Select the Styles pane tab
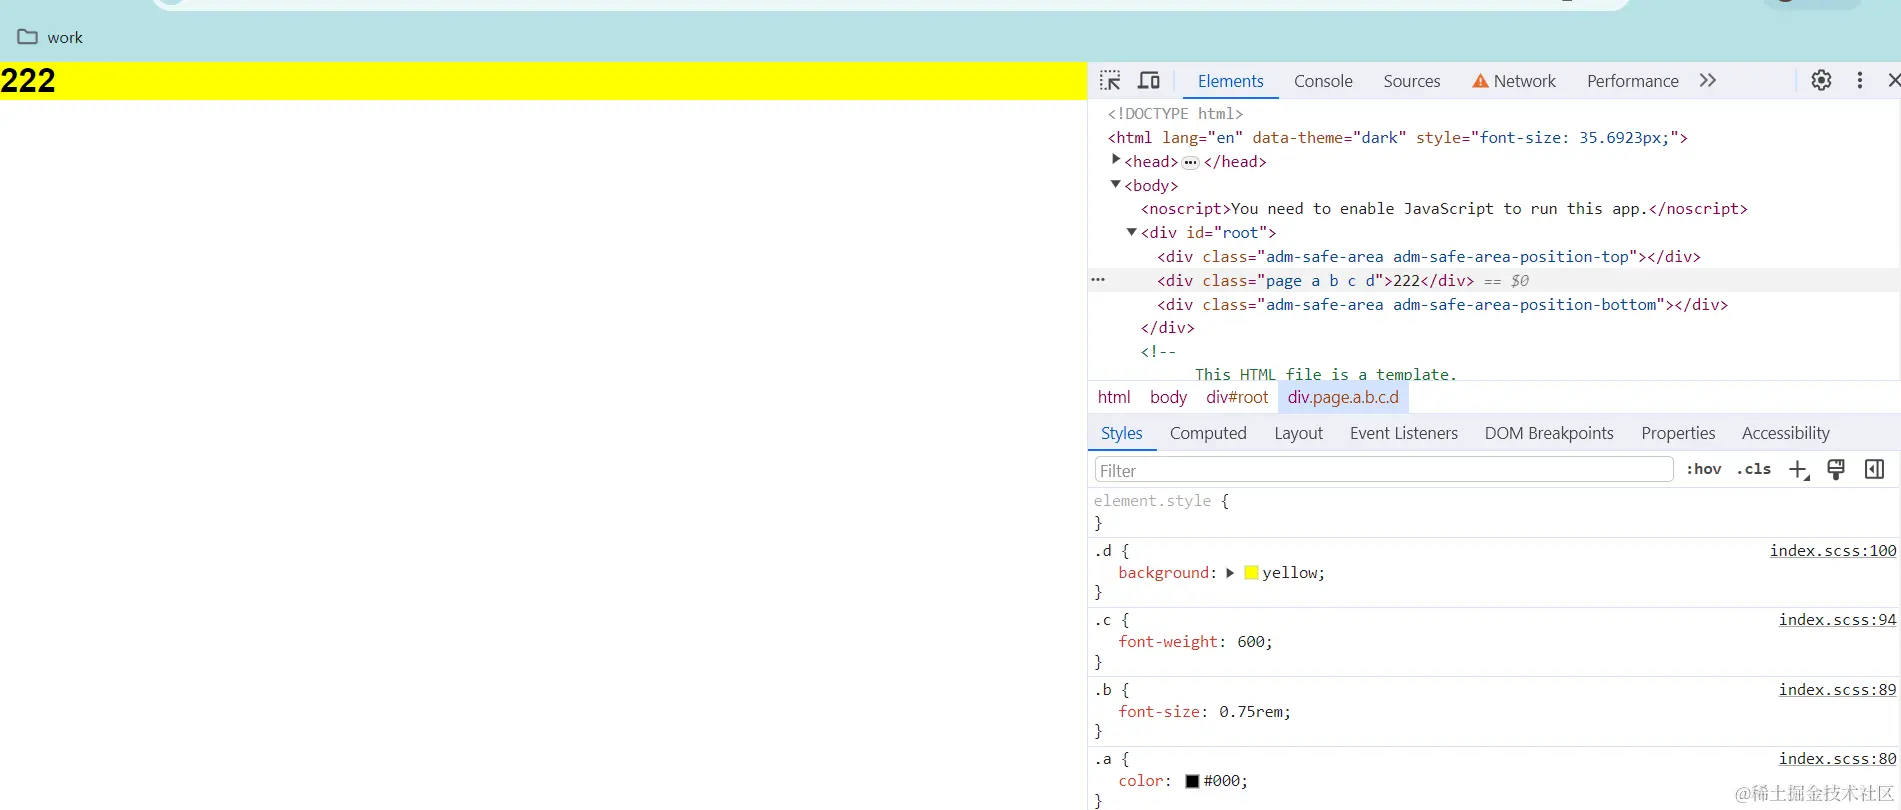The image size is (1901, 810). click(x=1121, y=433)
